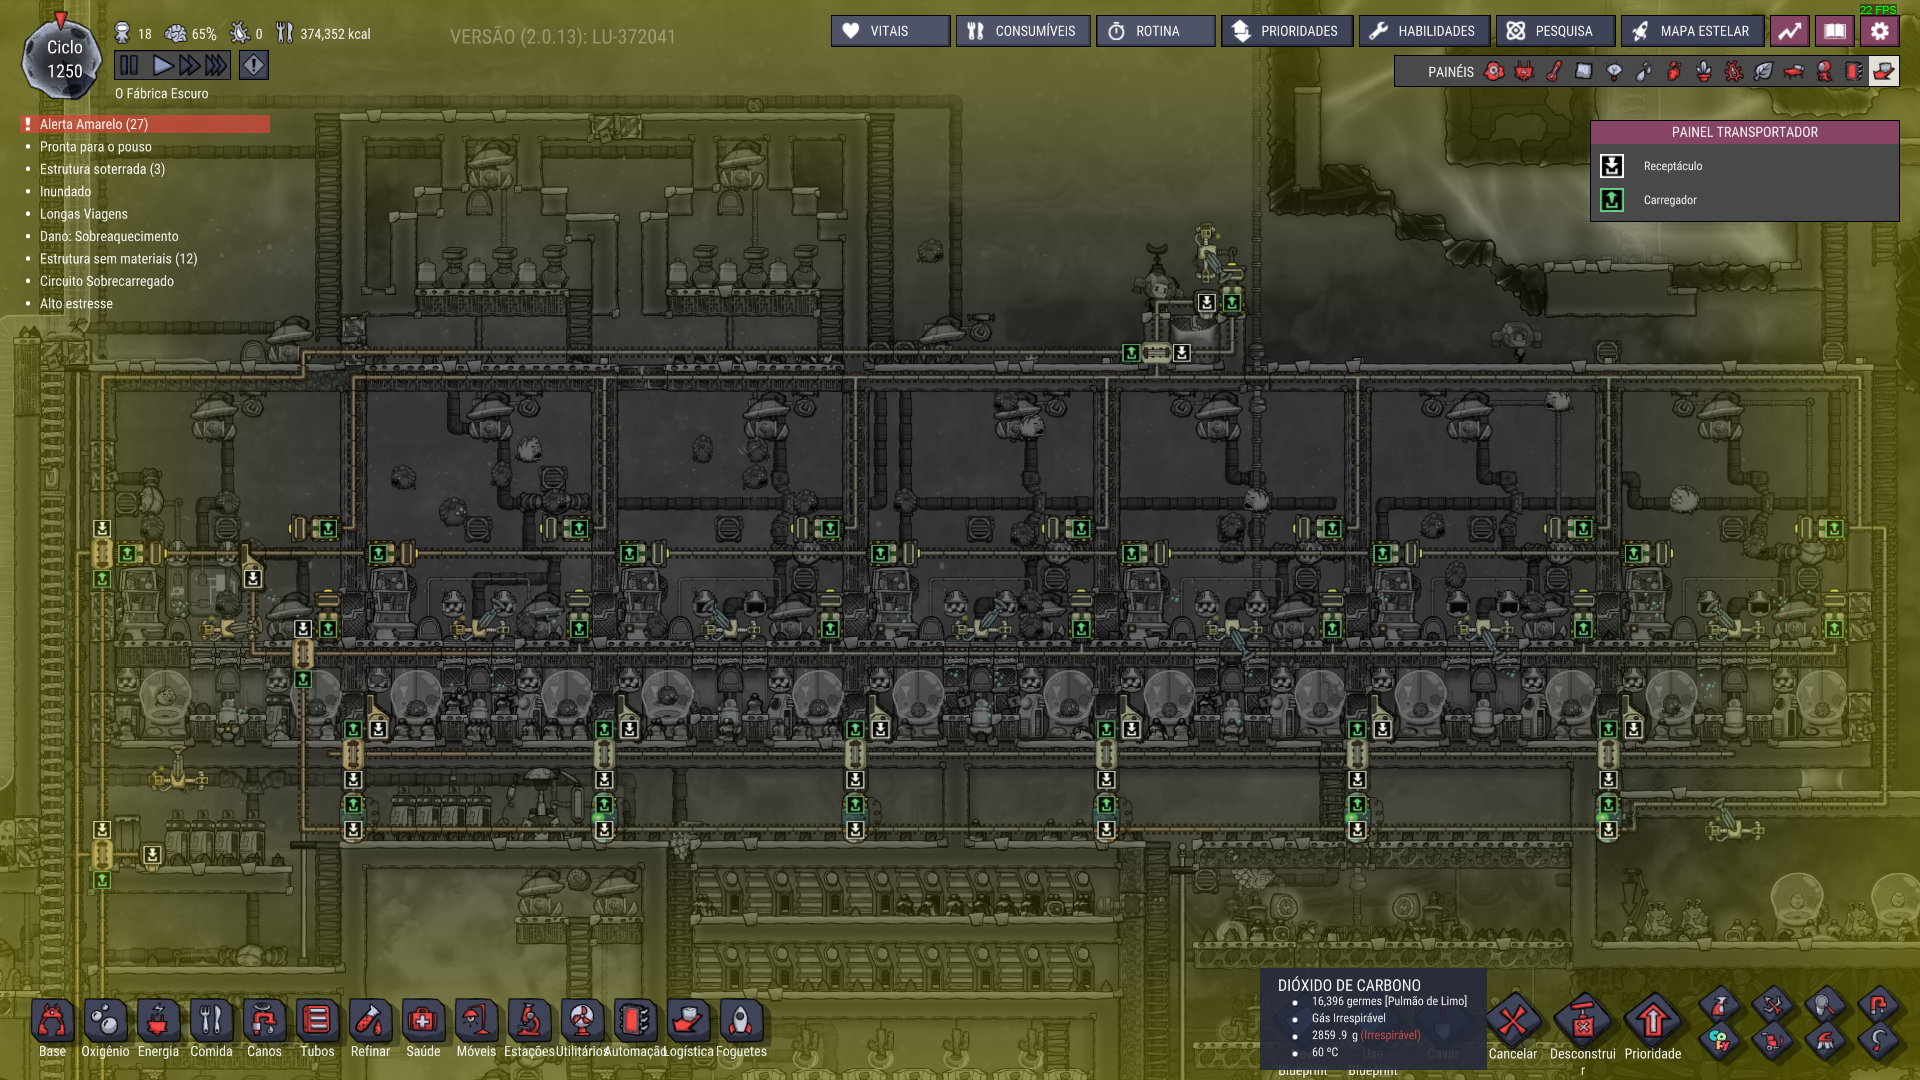Toggle the power overlay plug icon
Screen dimensions: 1920x1080
click(x=1523, y=71)
